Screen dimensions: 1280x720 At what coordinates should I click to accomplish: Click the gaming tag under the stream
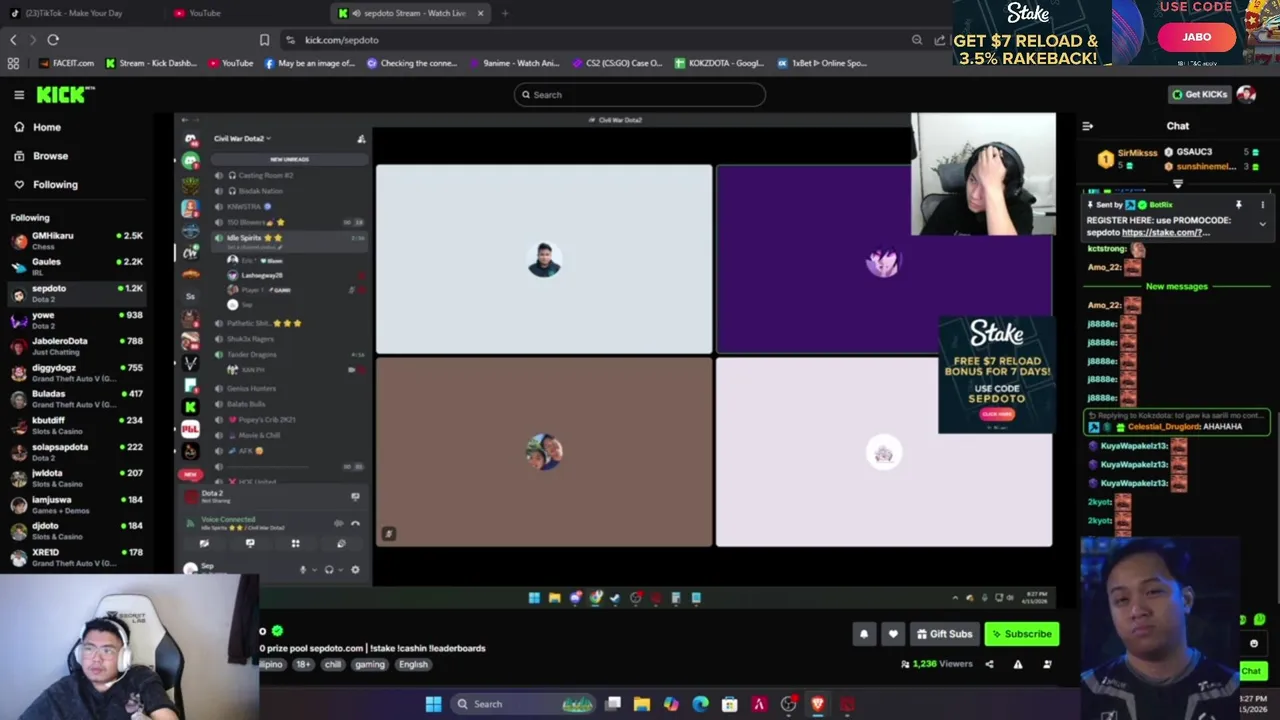[x=369, y=664]
